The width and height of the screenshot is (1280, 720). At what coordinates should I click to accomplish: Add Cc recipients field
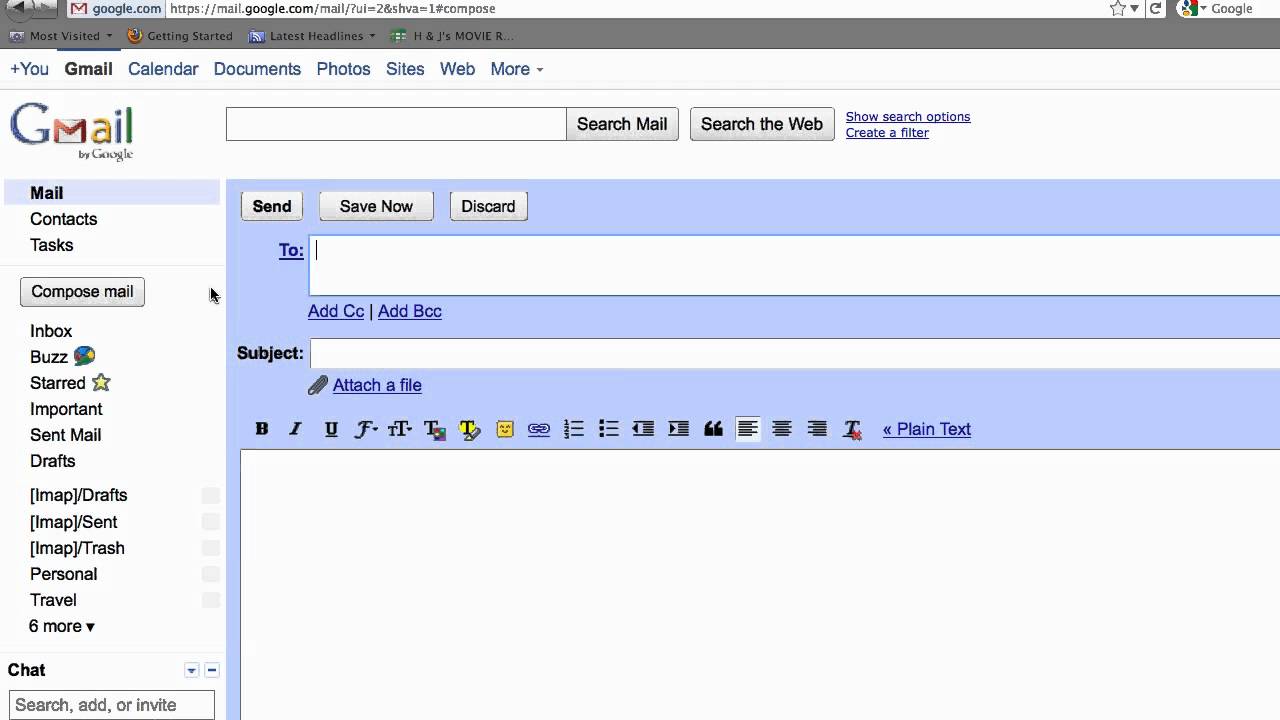[336, 311]
